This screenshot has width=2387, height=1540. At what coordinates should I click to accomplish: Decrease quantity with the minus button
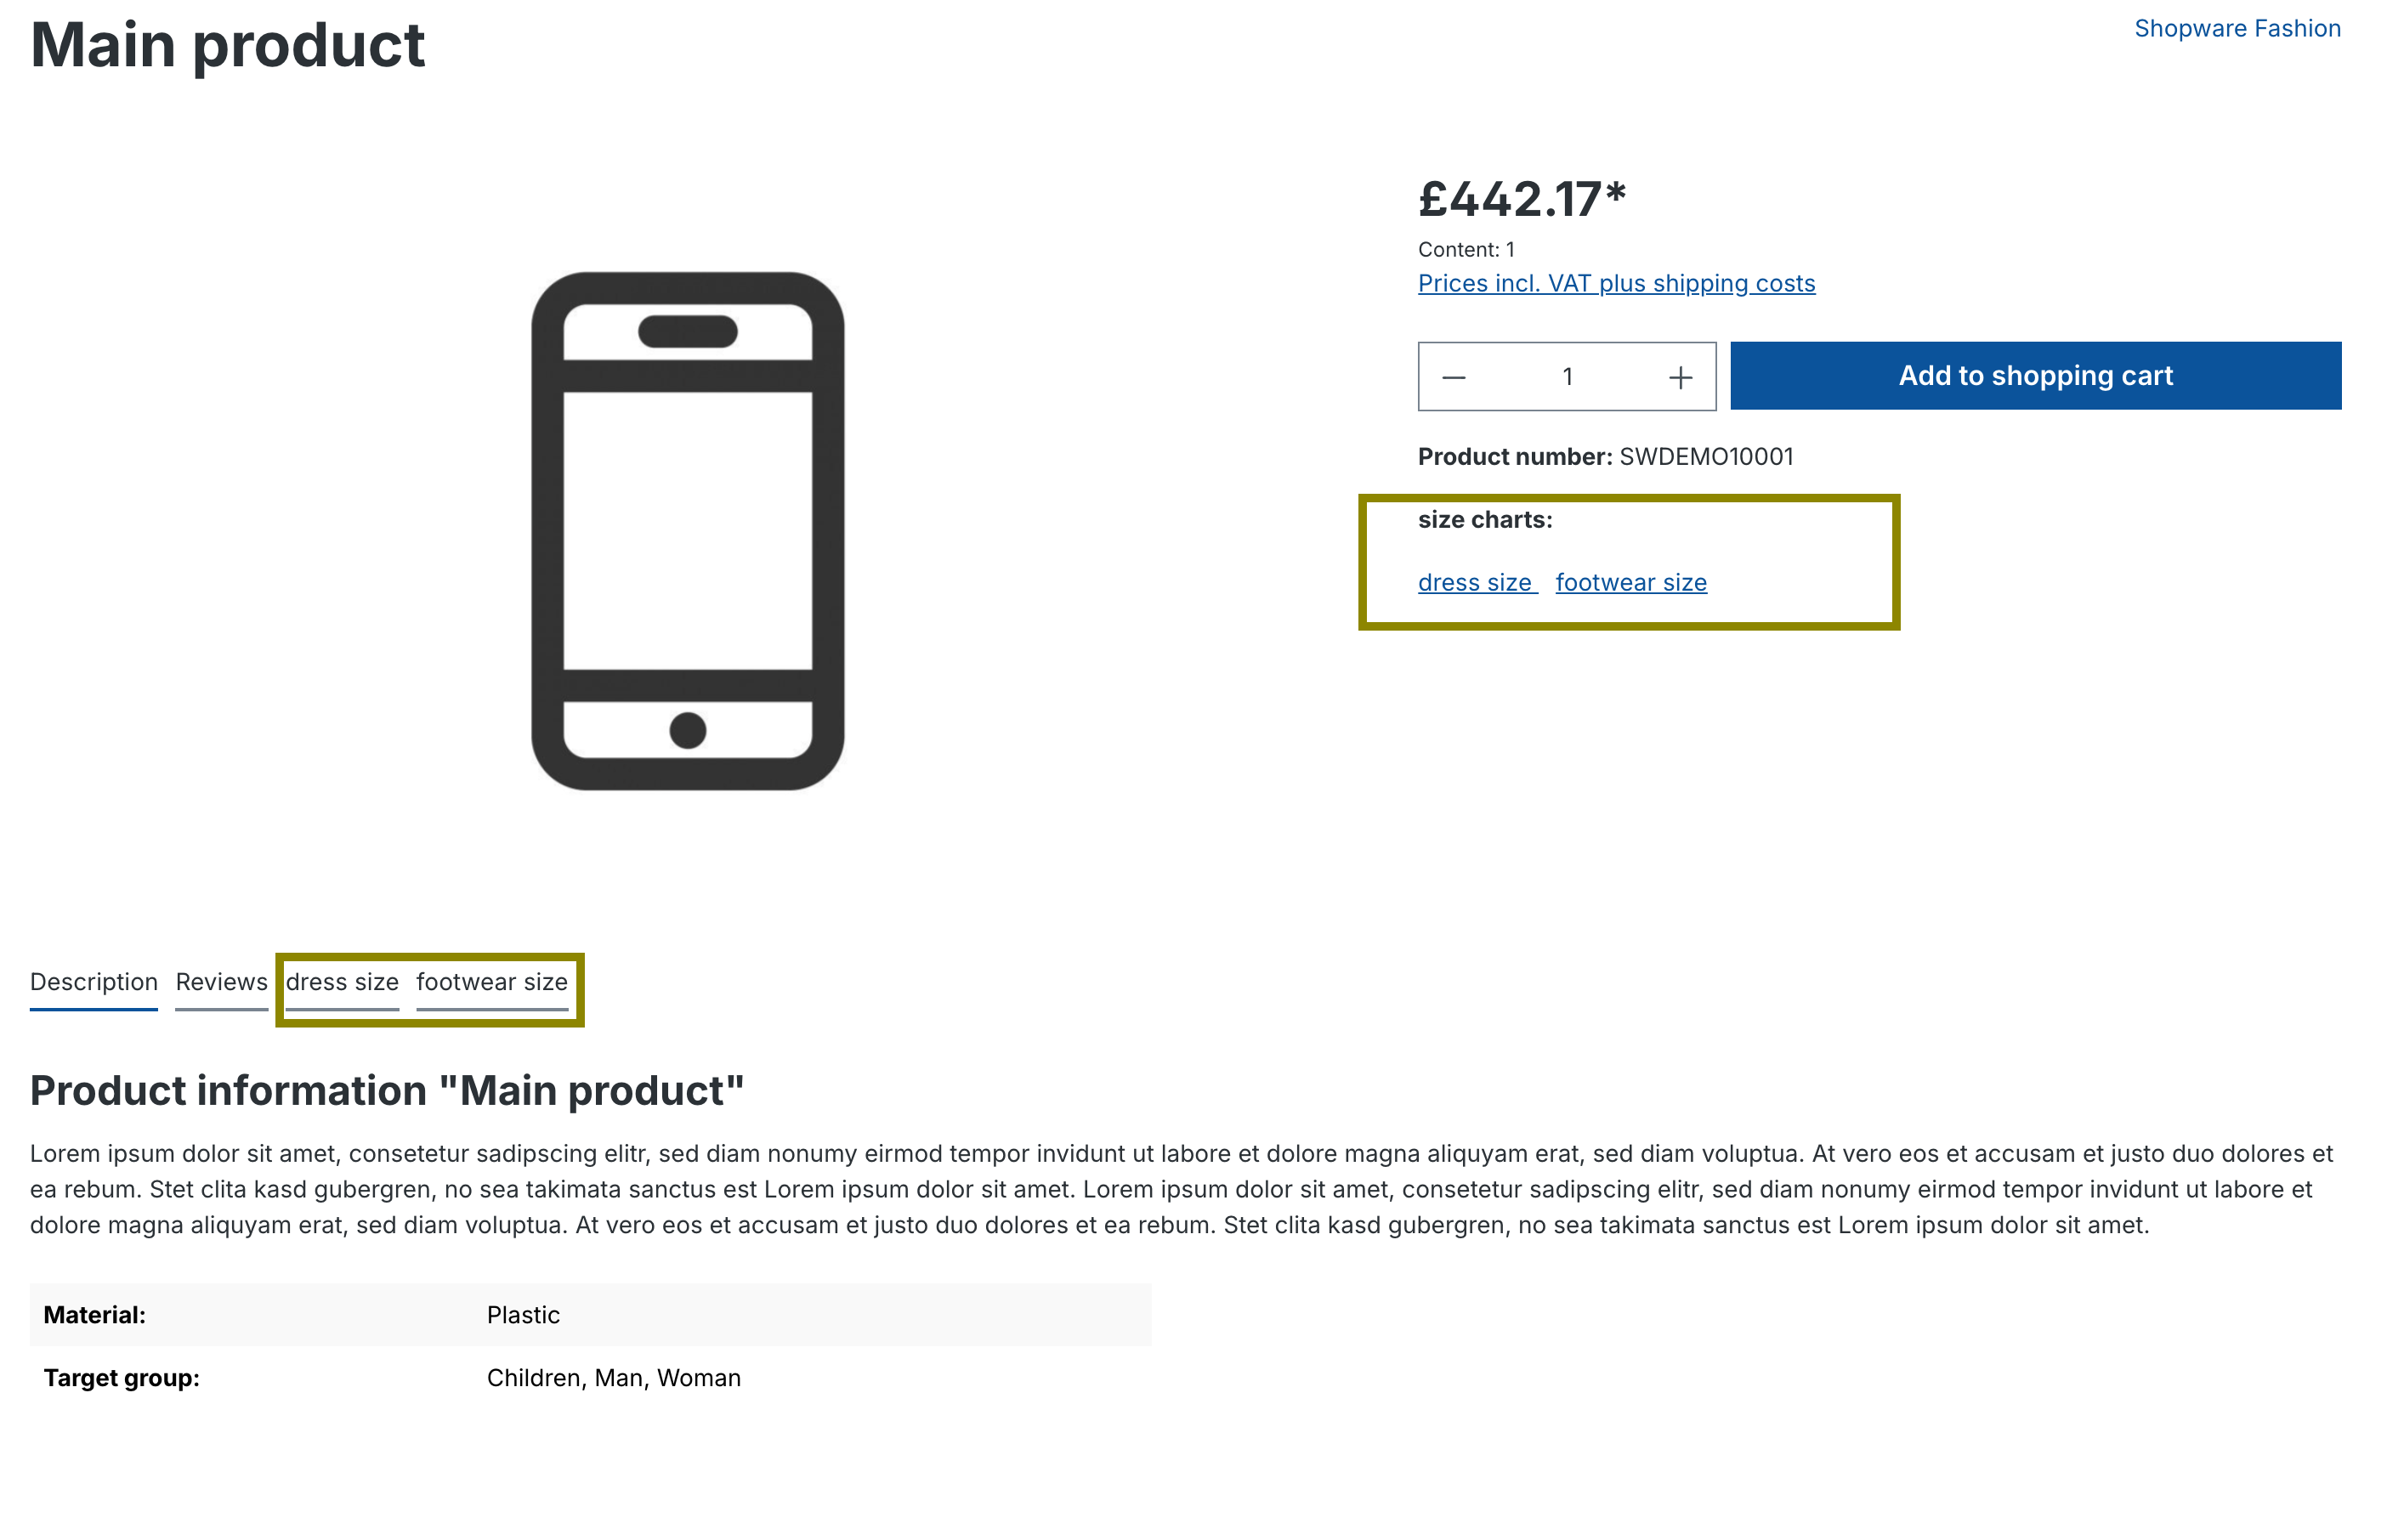point(1453,377)
